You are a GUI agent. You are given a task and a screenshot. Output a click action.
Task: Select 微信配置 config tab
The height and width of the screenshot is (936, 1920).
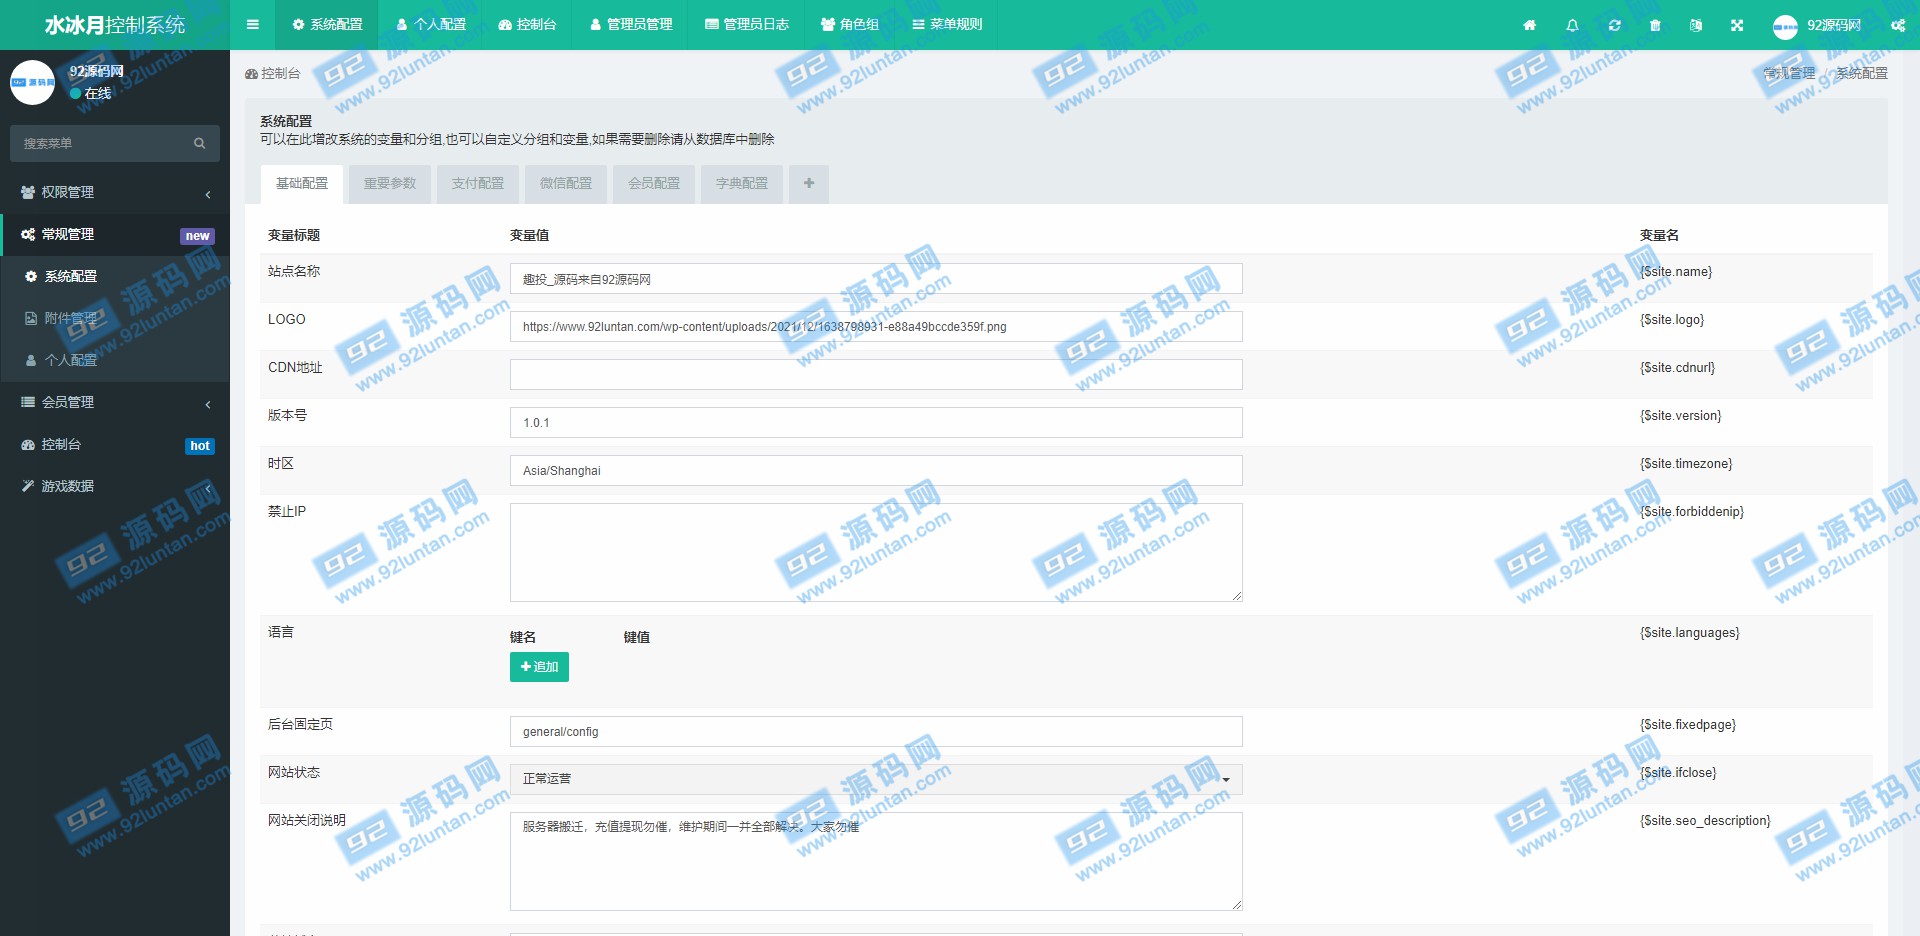point(566,184)
